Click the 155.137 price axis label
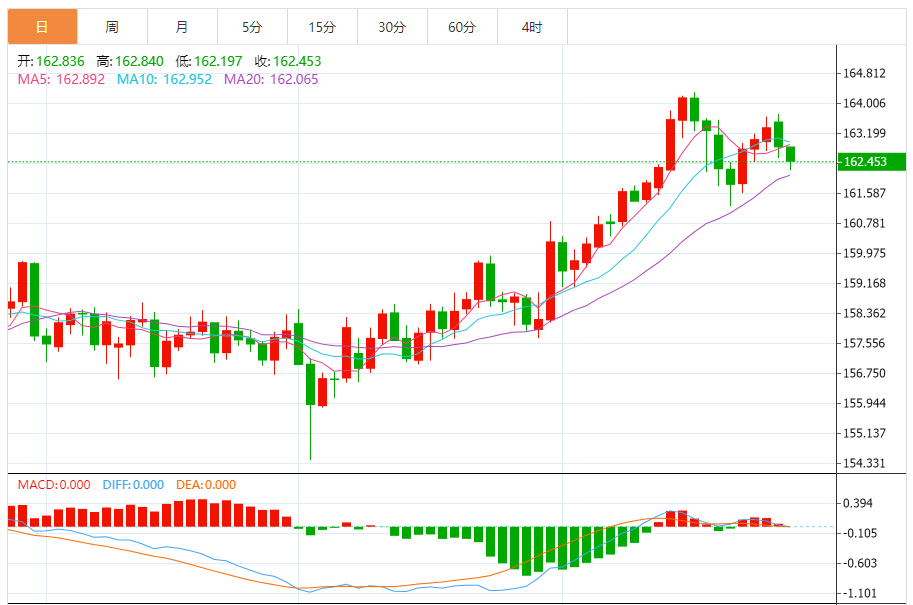This screenshot has height=605, width=913. tap(864, 433)
